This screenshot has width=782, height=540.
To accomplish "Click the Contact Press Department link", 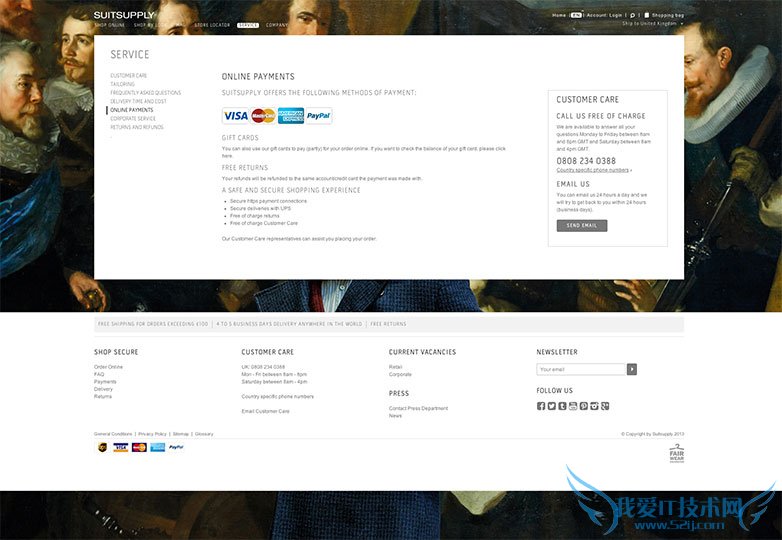I will (418, 408).
